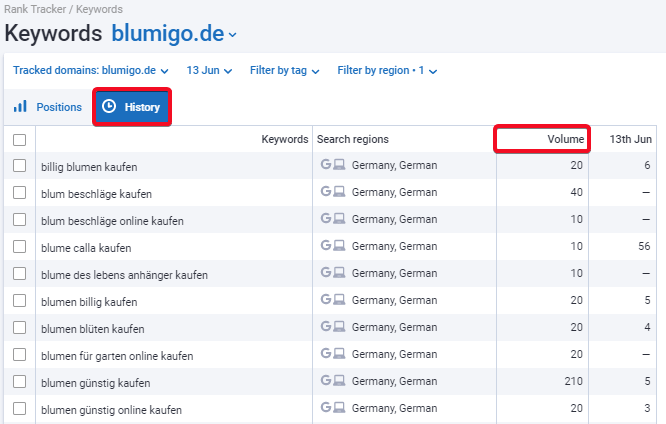Screen dimensions: 666x424
Task: Click volume value 40 for blum beschläge kaufen
Action: [x=576, y=192]
